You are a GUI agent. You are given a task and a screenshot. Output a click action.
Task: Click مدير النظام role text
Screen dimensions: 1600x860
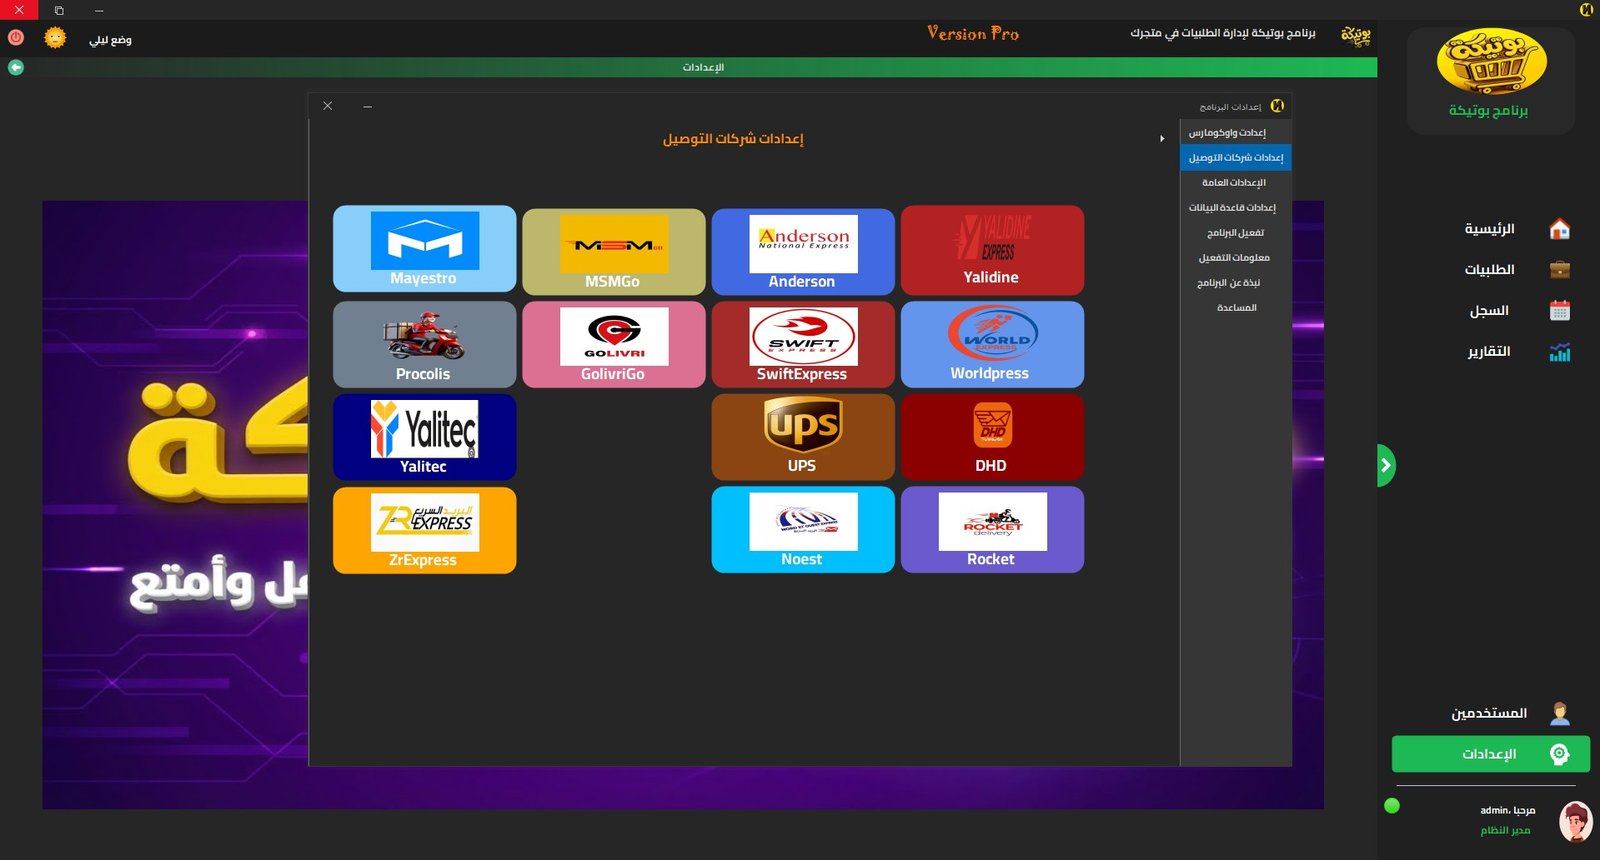(x=1505, y=830)
